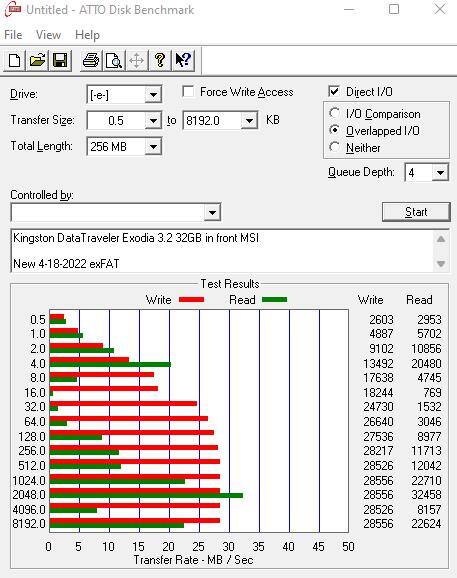
Task: Expand the Controlled by dropdown
Action: (212, 212)
